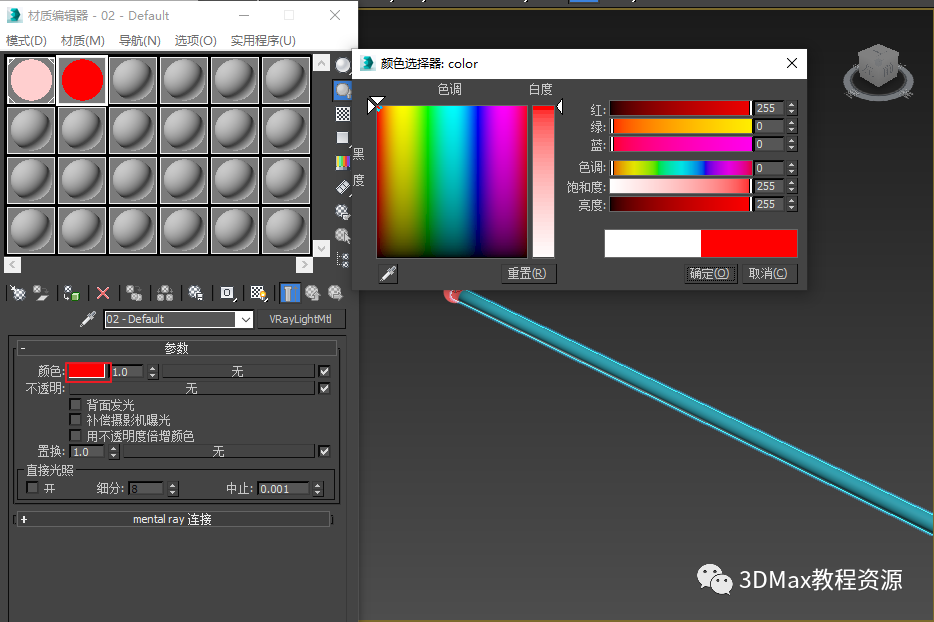Click the 白度 vertical slider
The image size is (934, 622).
click(x=543, y=181)
